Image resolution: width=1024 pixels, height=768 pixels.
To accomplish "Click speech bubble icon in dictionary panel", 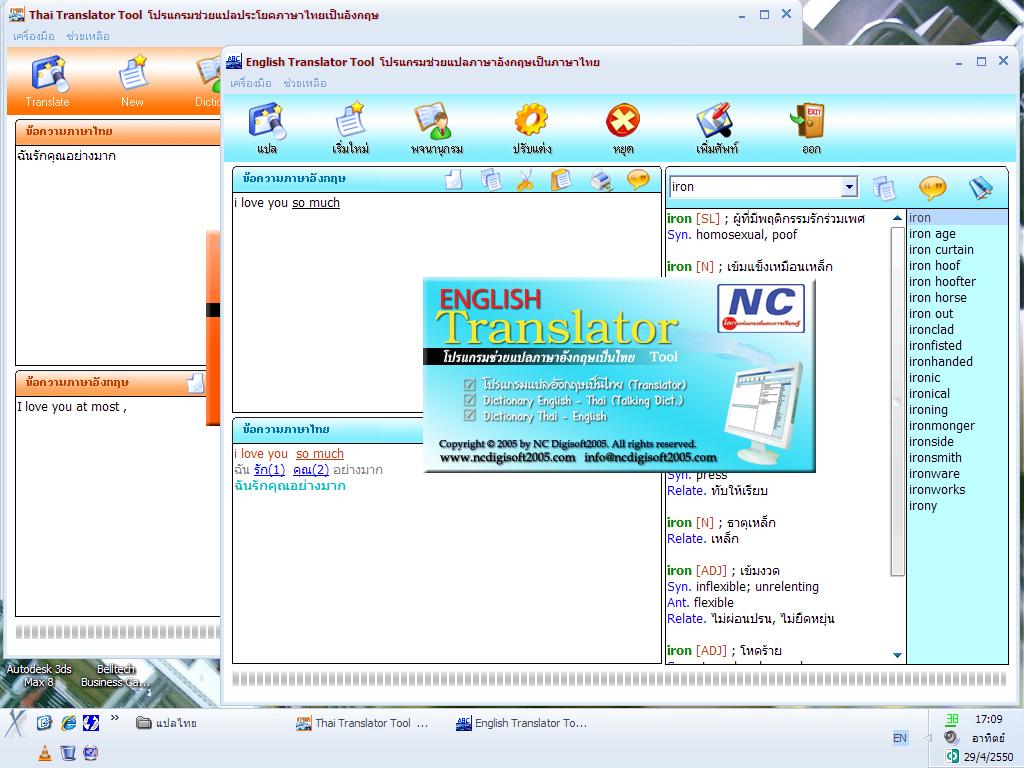I will (932, 188).
